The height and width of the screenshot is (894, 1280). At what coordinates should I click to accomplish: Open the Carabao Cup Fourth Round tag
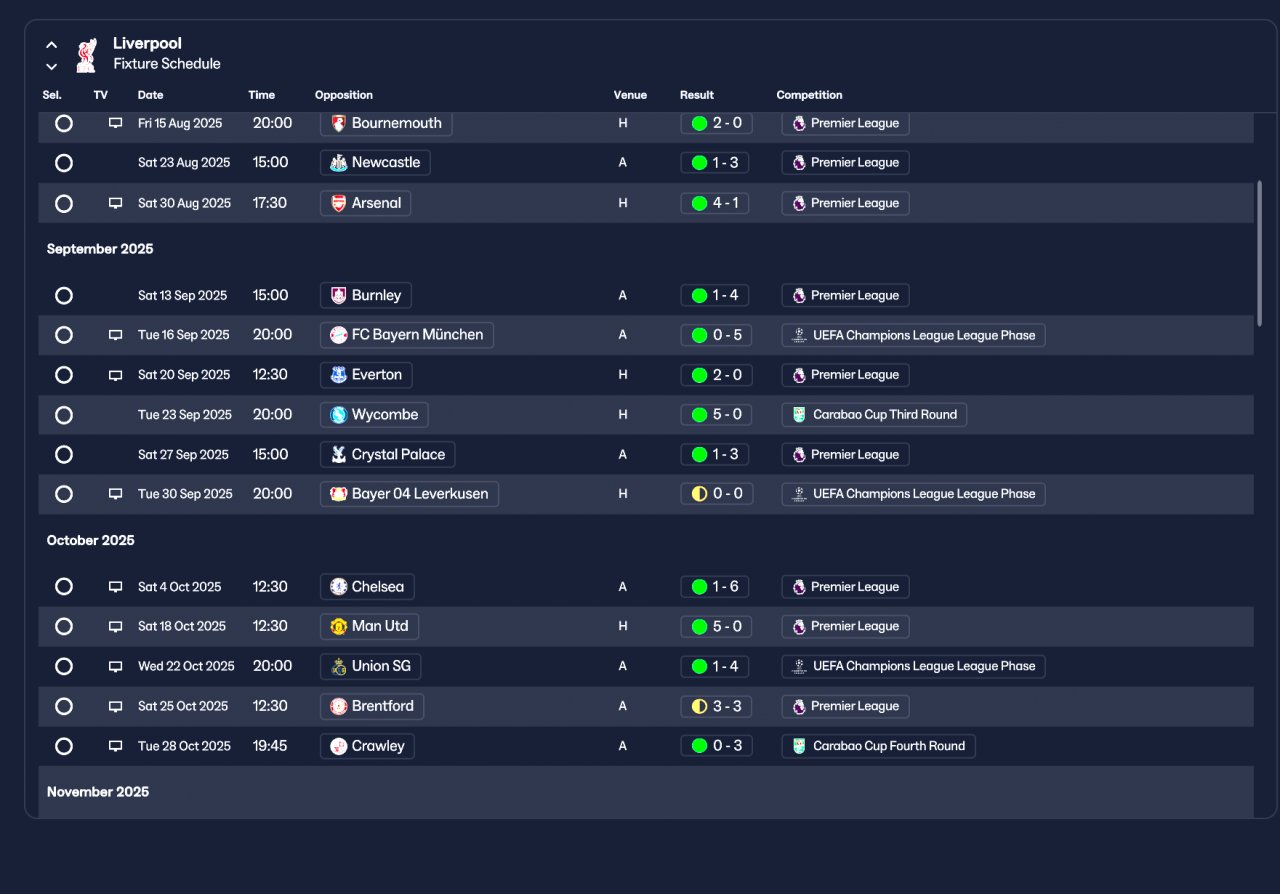pos(878,746)
